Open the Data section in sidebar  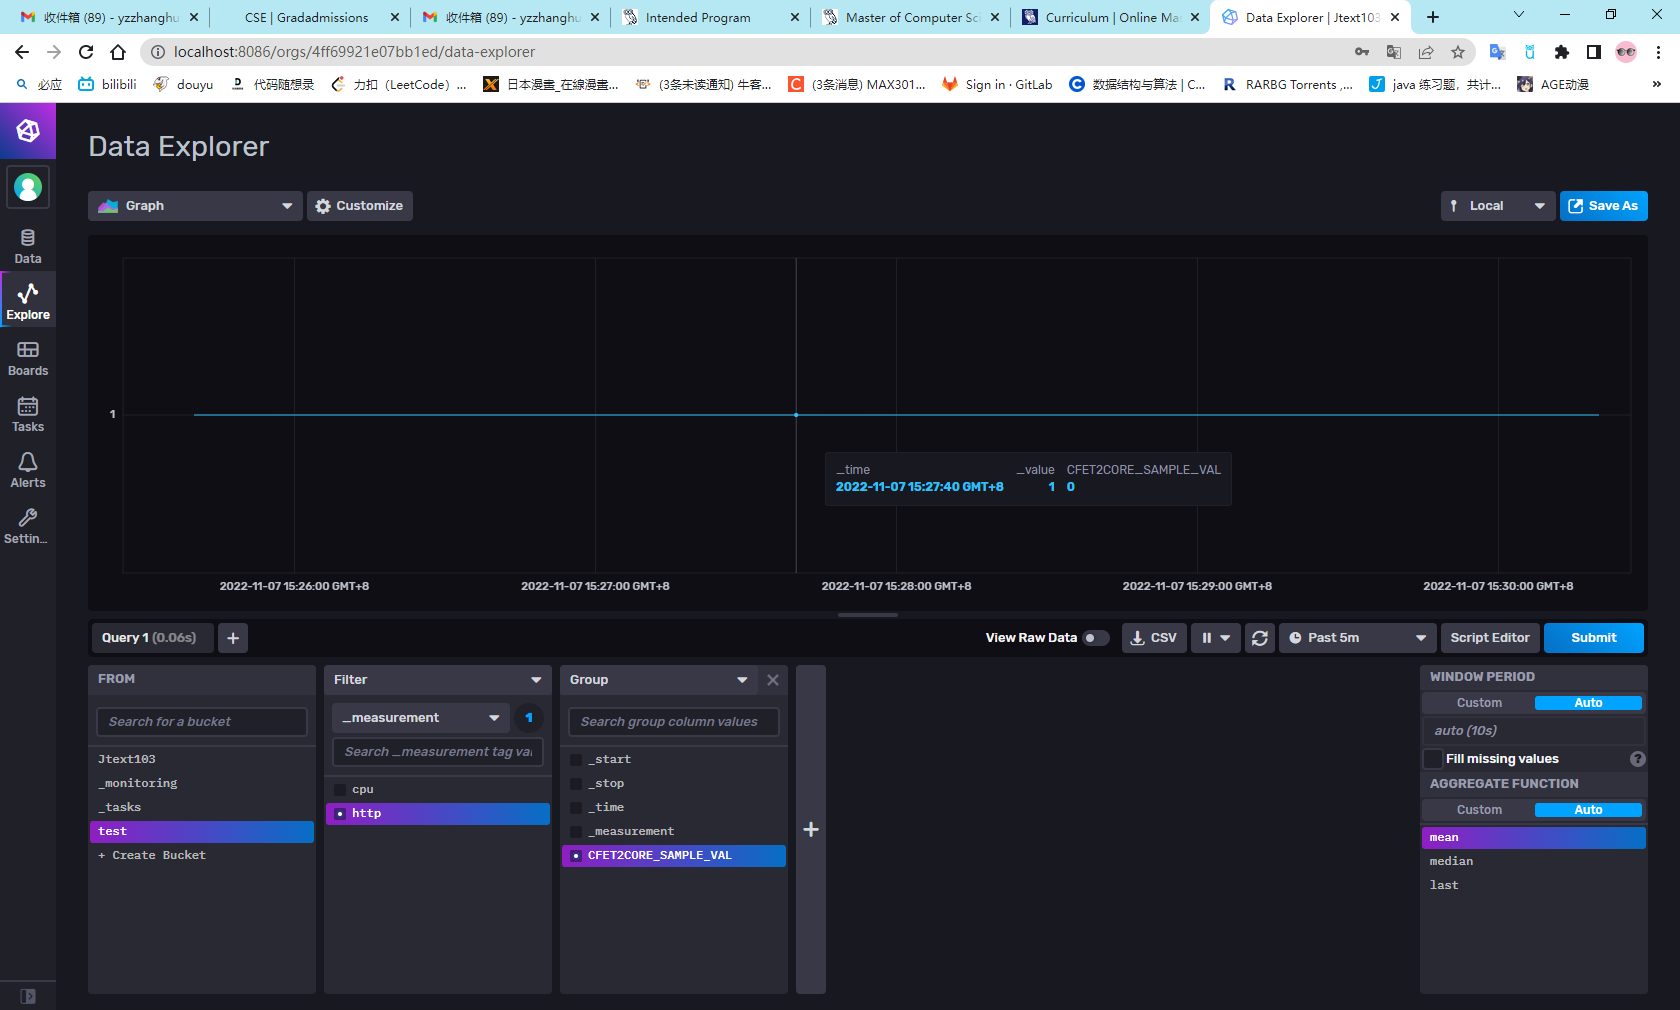[28, 246]
